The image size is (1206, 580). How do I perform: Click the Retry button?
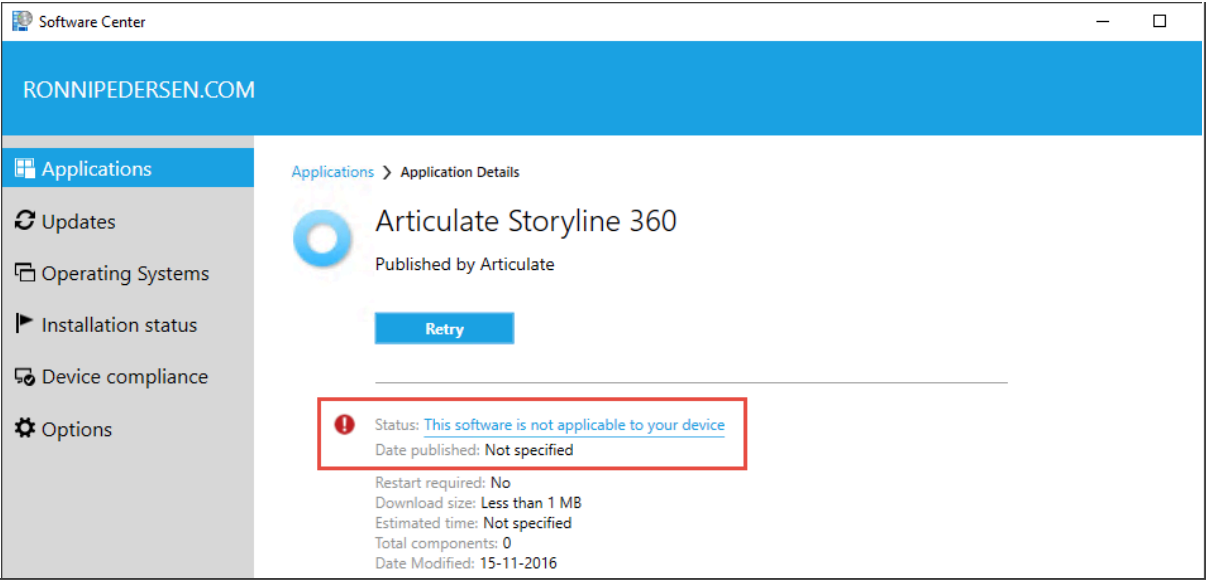click(444, 328)
